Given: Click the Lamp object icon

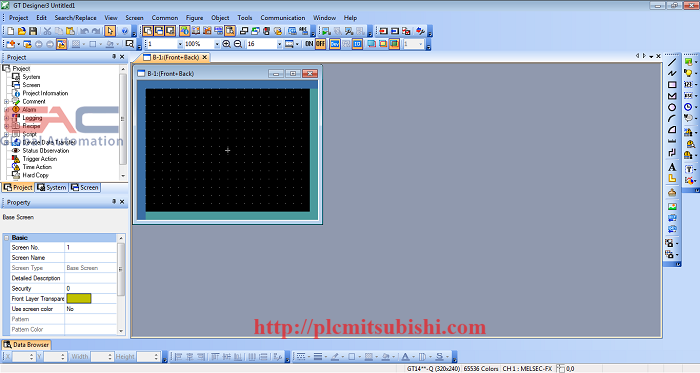Looking at the screenshot, I should tap(688, 73).
